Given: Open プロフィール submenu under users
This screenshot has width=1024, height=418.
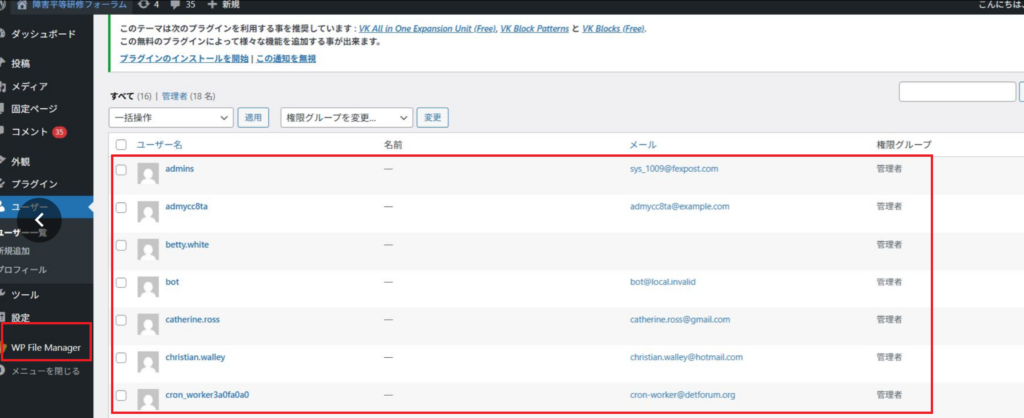Looking at the screenshot, I should click(x=24, y=270).
